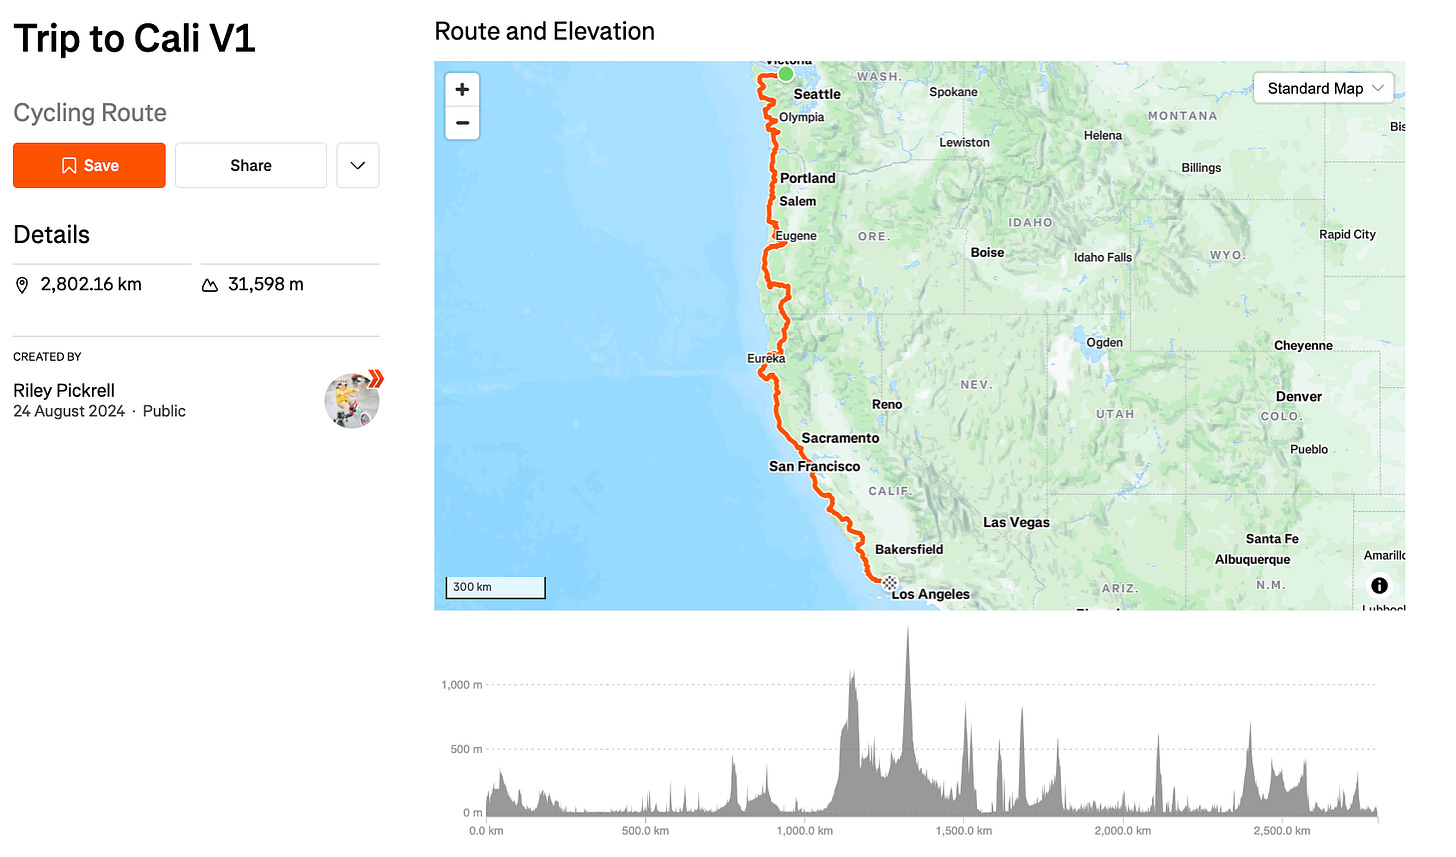1456x857 pixels.
Task: Click the Details section heading
Action: tap(52, 235)
